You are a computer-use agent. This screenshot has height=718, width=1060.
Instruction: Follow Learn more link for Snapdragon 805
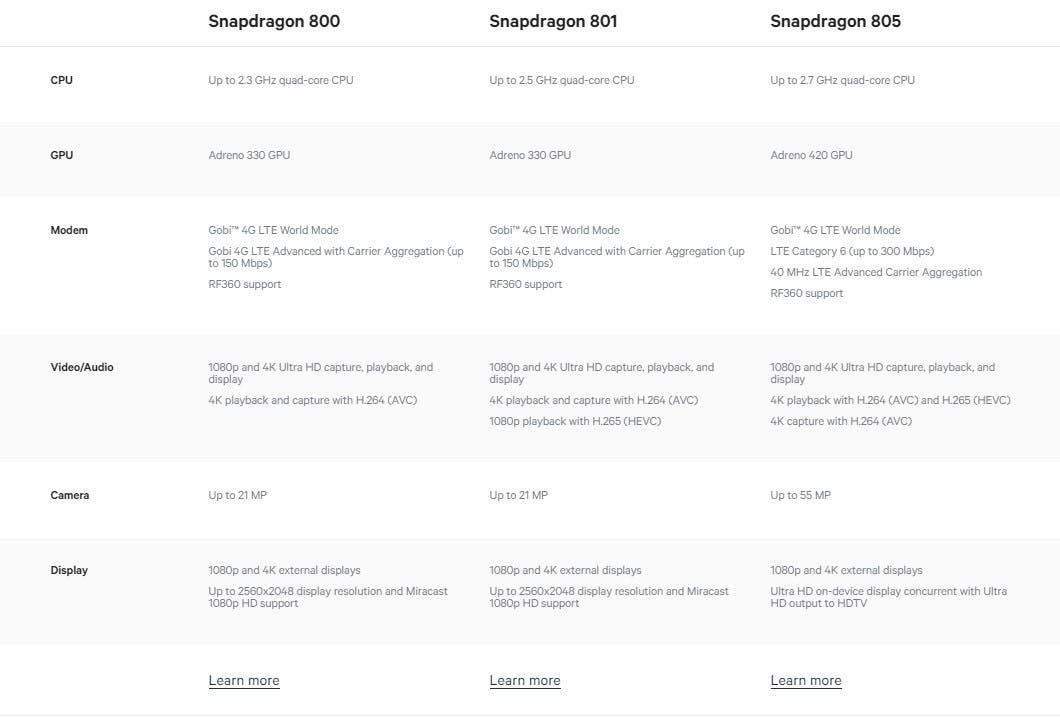[x=806, y=681]
